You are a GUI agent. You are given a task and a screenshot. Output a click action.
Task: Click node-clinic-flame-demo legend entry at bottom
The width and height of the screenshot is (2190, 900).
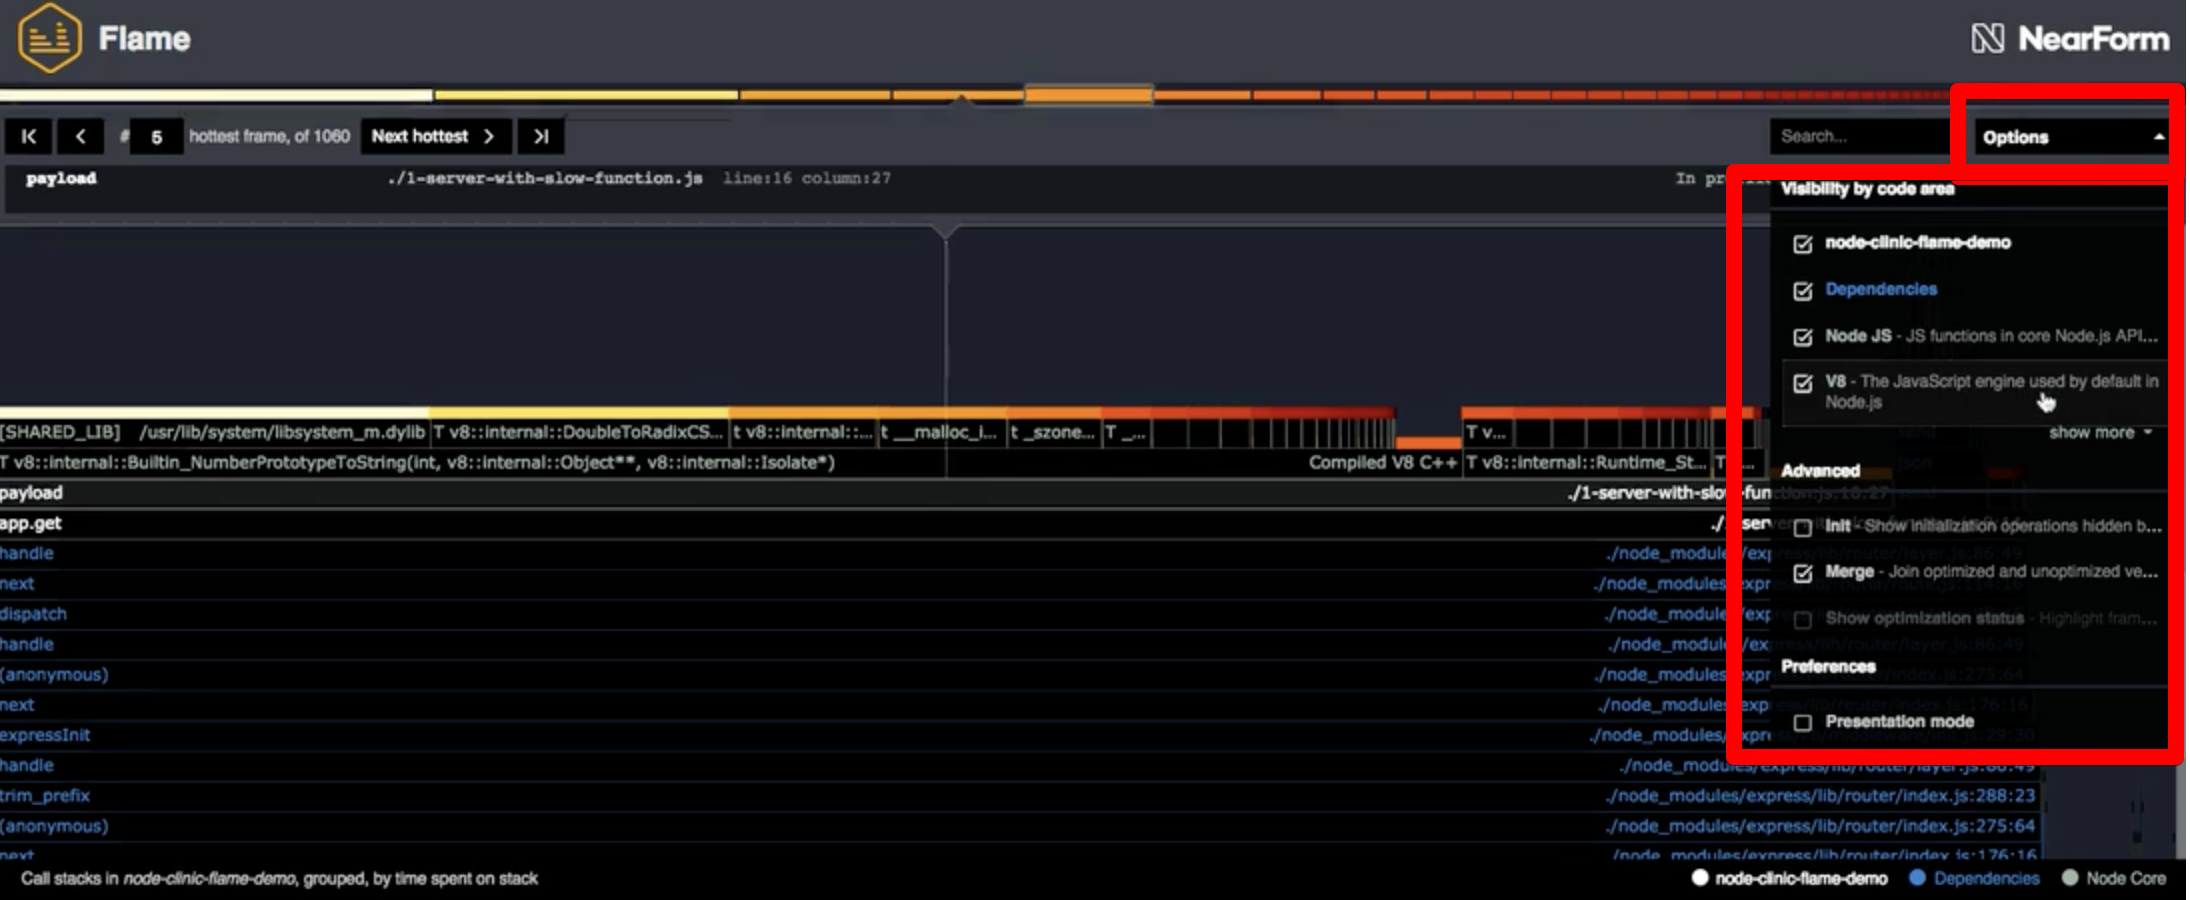(1790, 878)
